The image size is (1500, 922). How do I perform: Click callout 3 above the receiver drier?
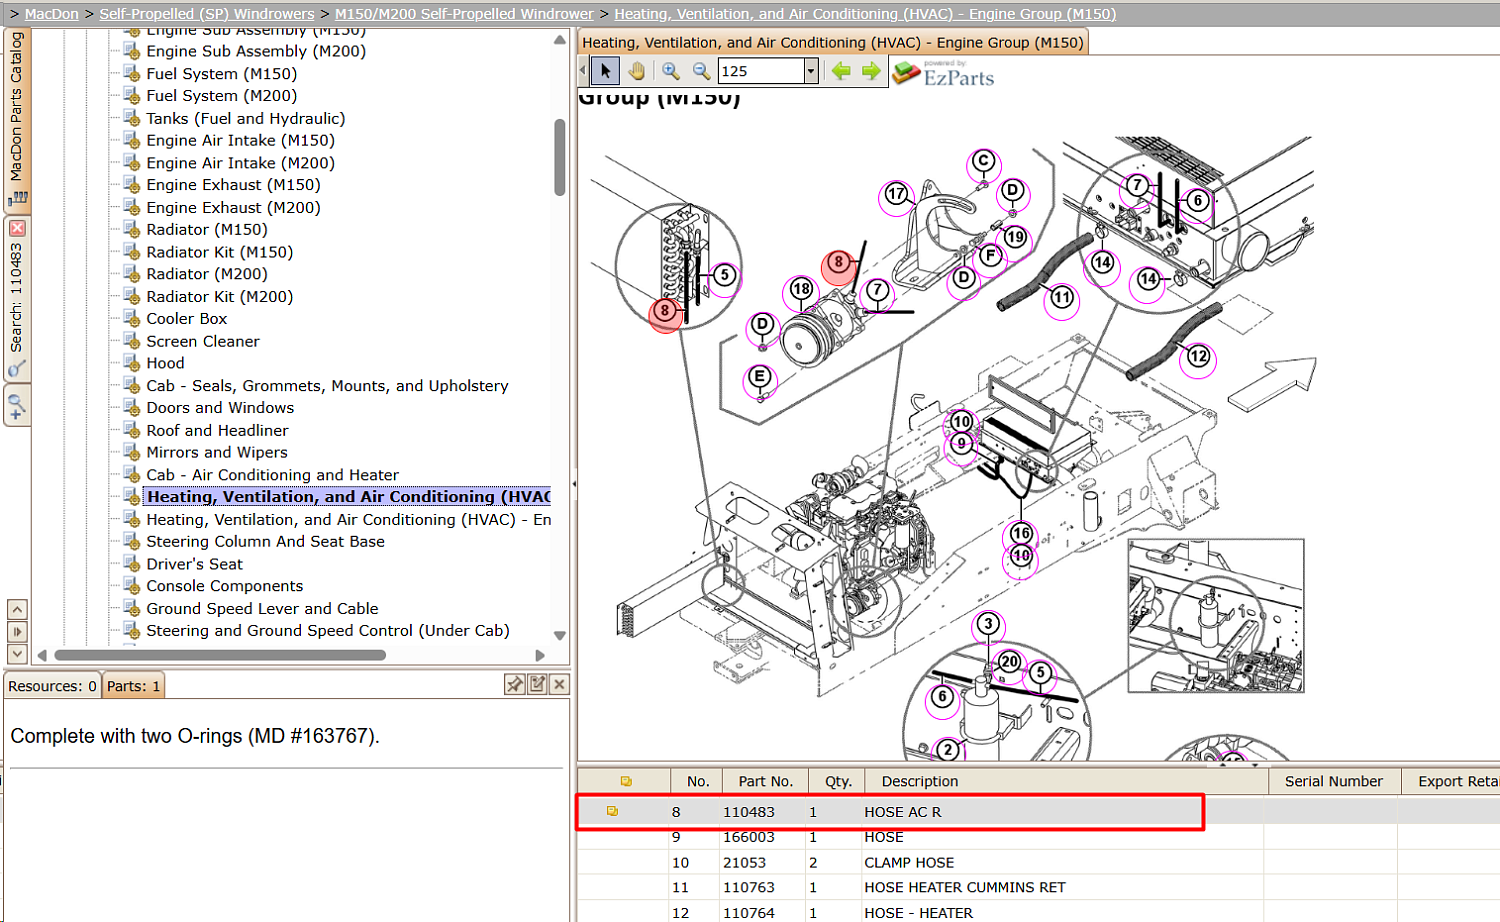(x=988, y=624)
